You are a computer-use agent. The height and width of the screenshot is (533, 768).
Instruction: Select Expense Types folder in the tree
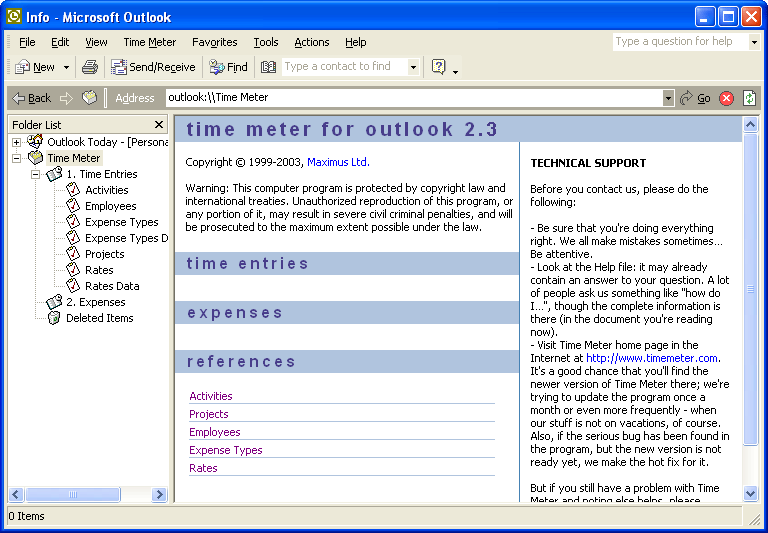[121, 222]
